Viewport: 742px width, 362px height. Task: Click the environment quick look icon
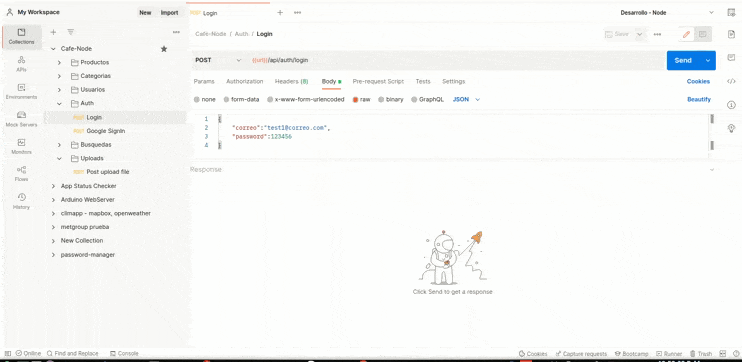(x=731, y=13)
